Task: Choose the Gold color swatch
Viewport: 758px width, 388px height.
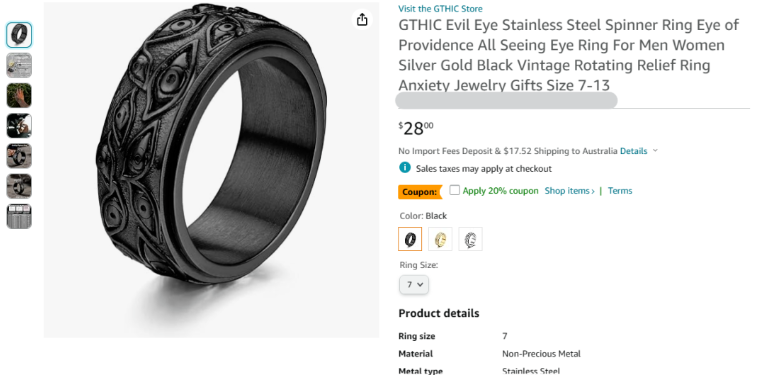Action: (440, 239)
